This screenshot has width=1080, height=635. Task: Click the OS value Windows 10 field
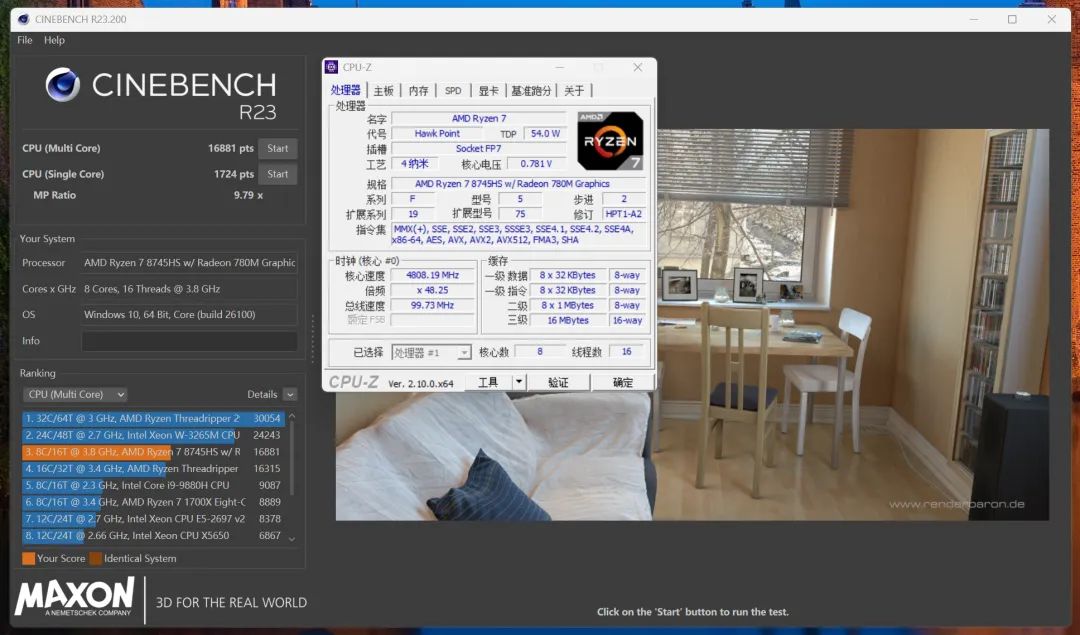tap(189, 315)
